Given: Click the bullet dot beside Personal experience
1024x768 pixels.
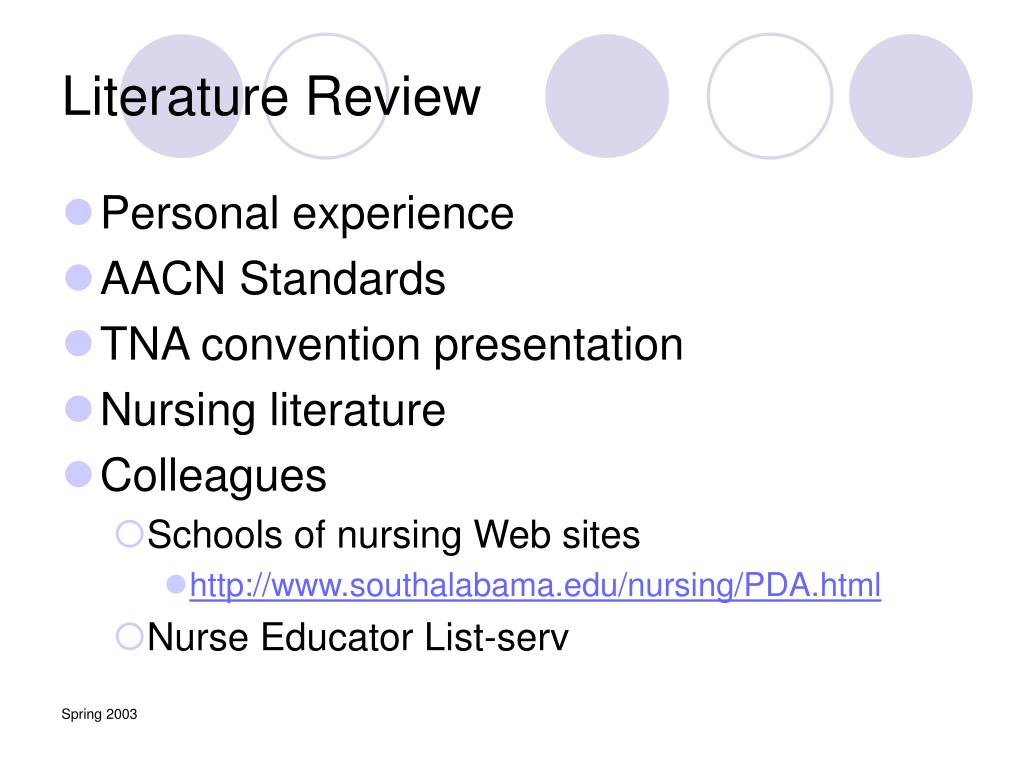Looking at the screenshot, I should coord(78,212).
